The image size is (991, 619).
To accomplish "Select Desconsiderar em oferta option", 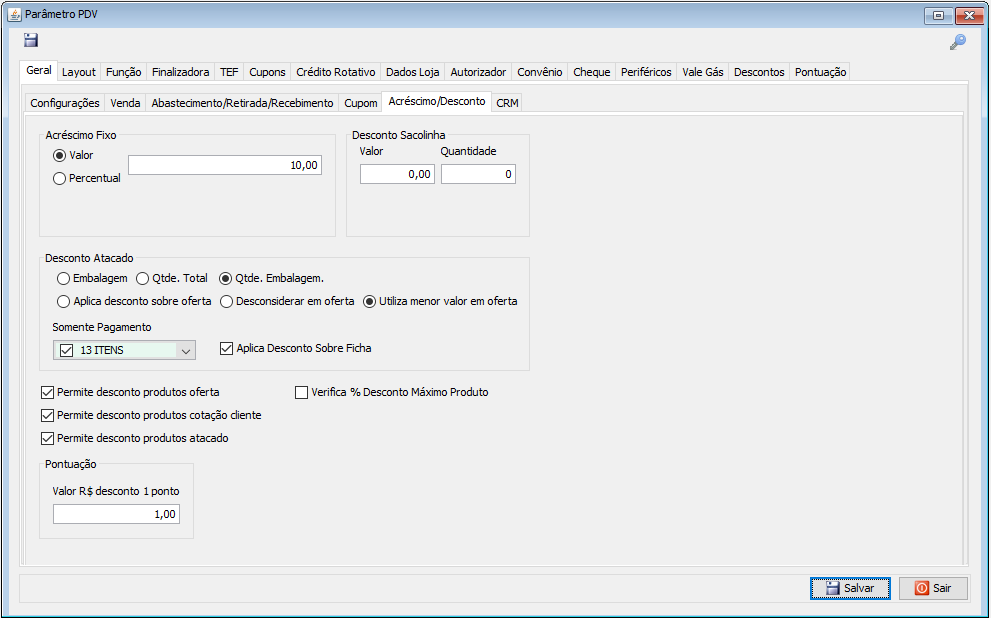I will pos(226,302).
